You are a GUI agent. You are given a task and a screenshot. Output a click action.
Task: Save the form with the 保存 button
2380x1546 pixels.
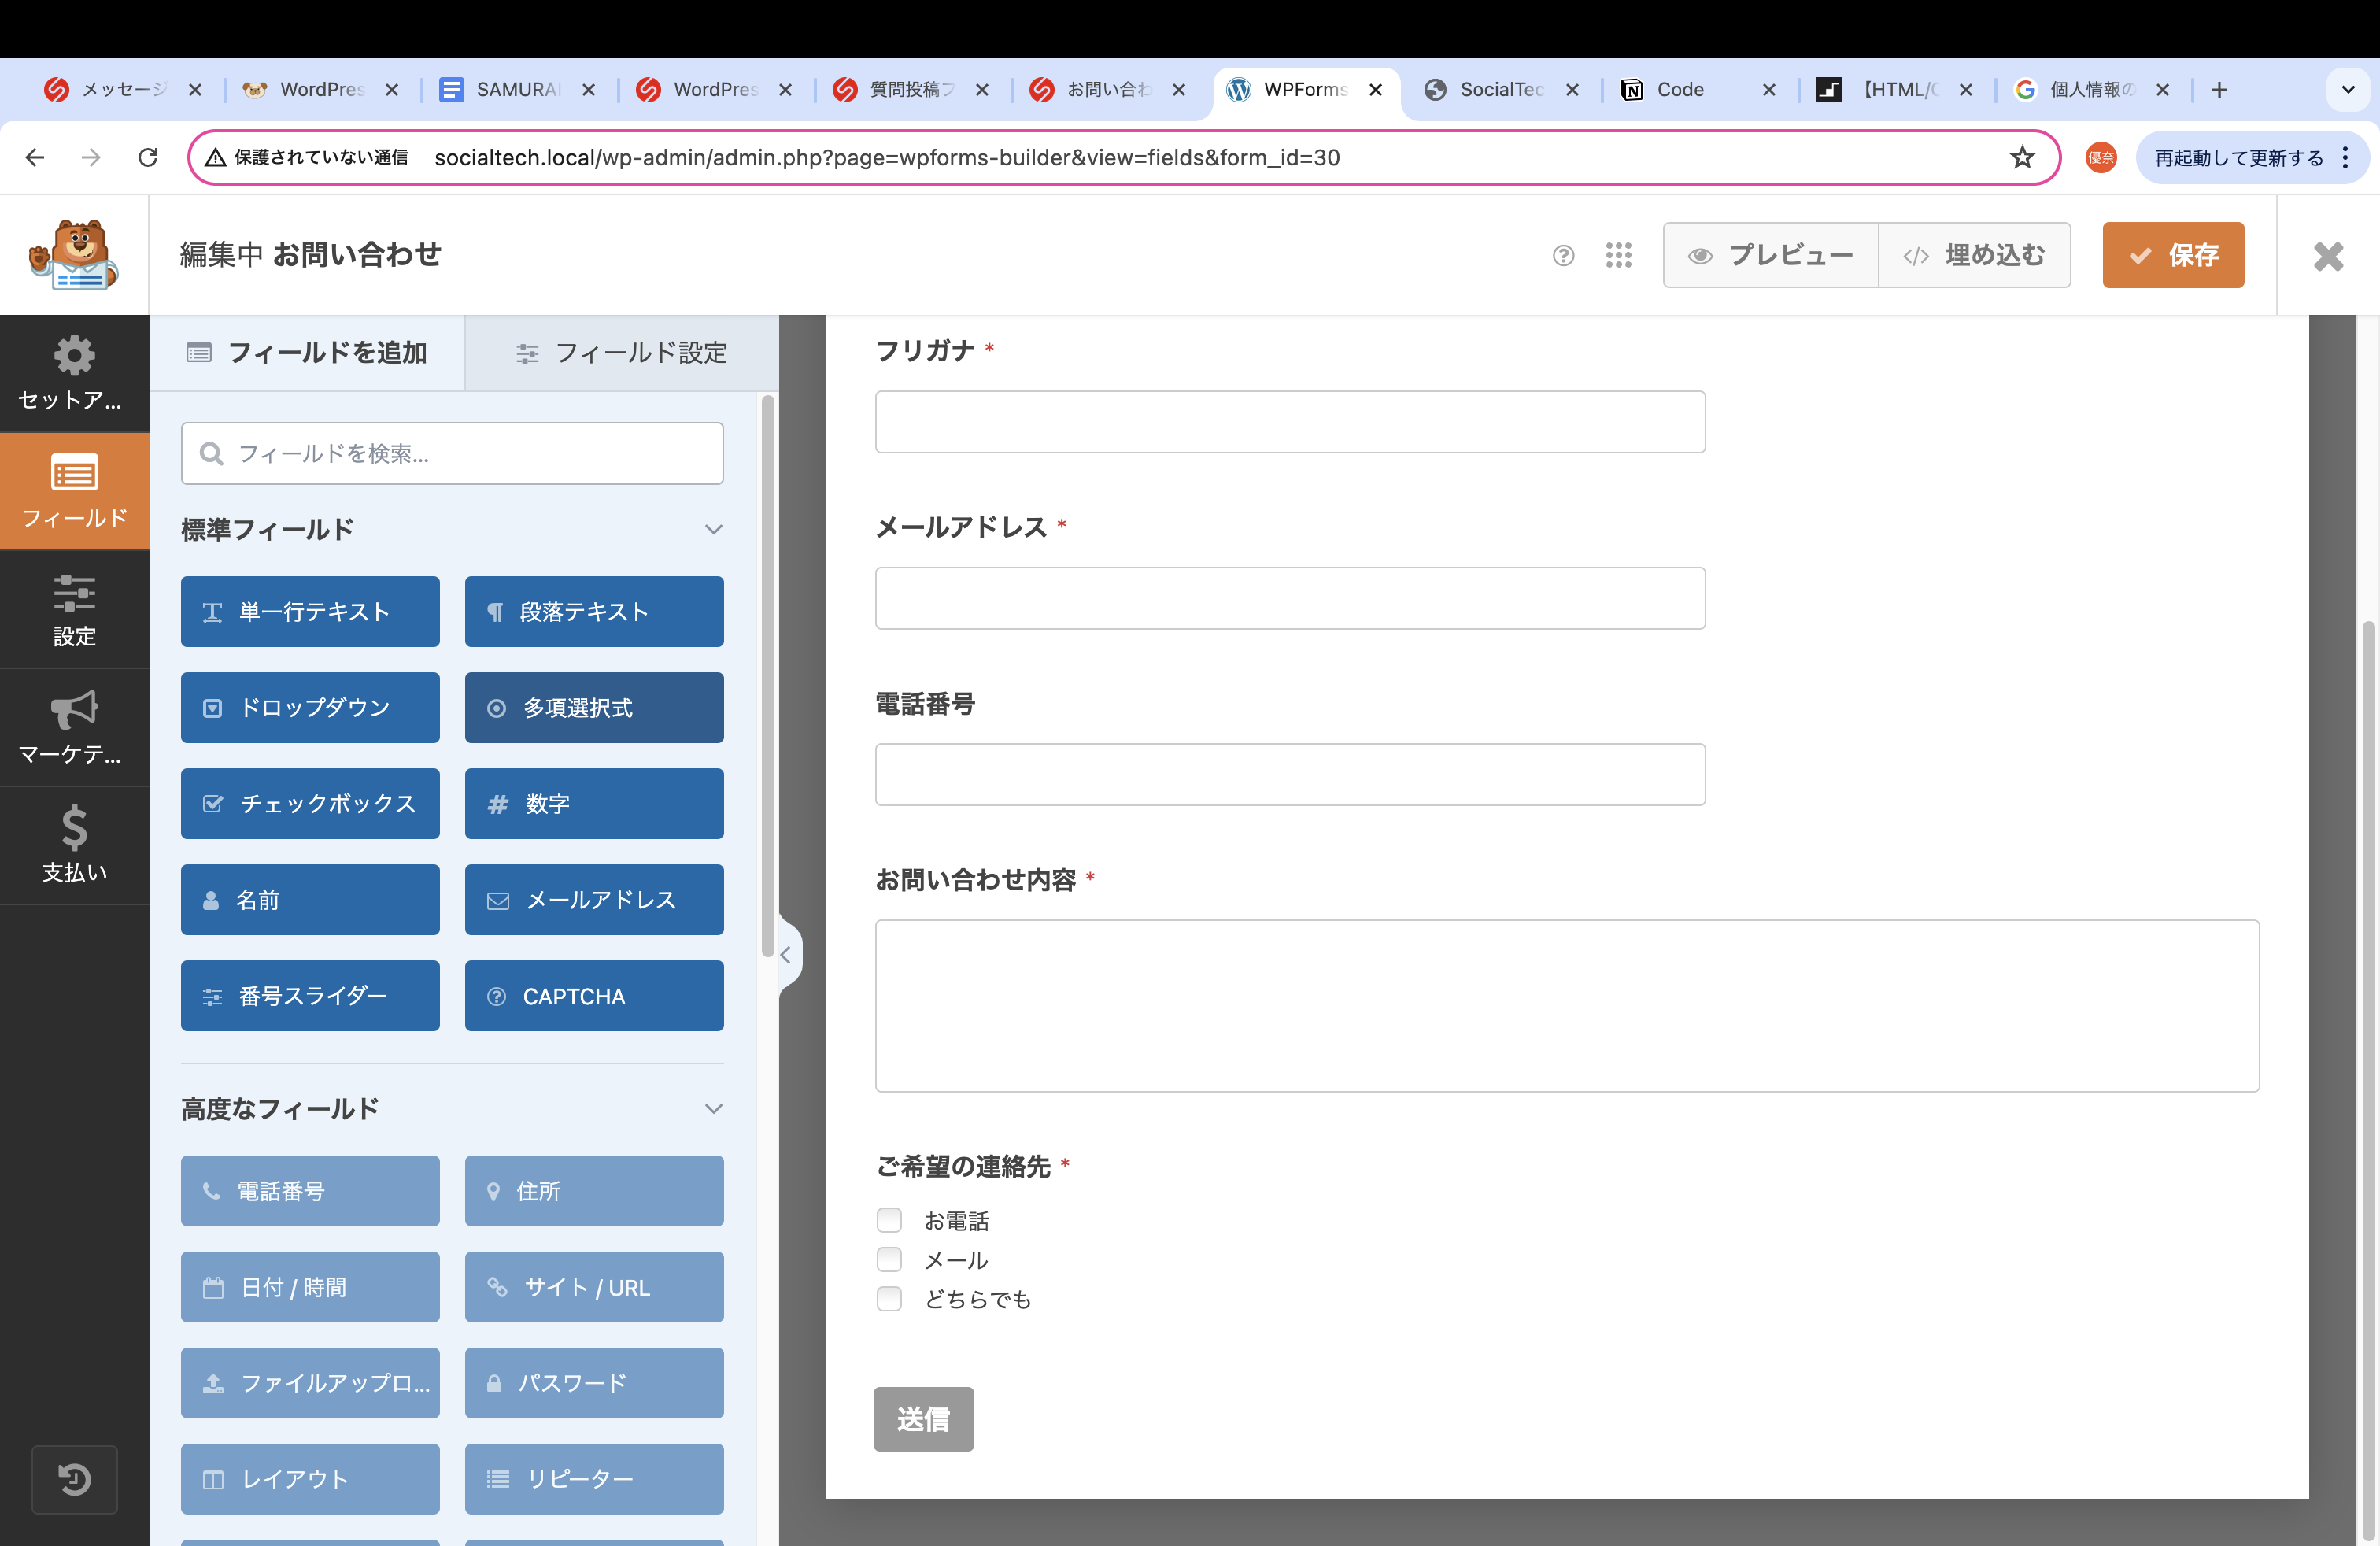coord(2173,255)
